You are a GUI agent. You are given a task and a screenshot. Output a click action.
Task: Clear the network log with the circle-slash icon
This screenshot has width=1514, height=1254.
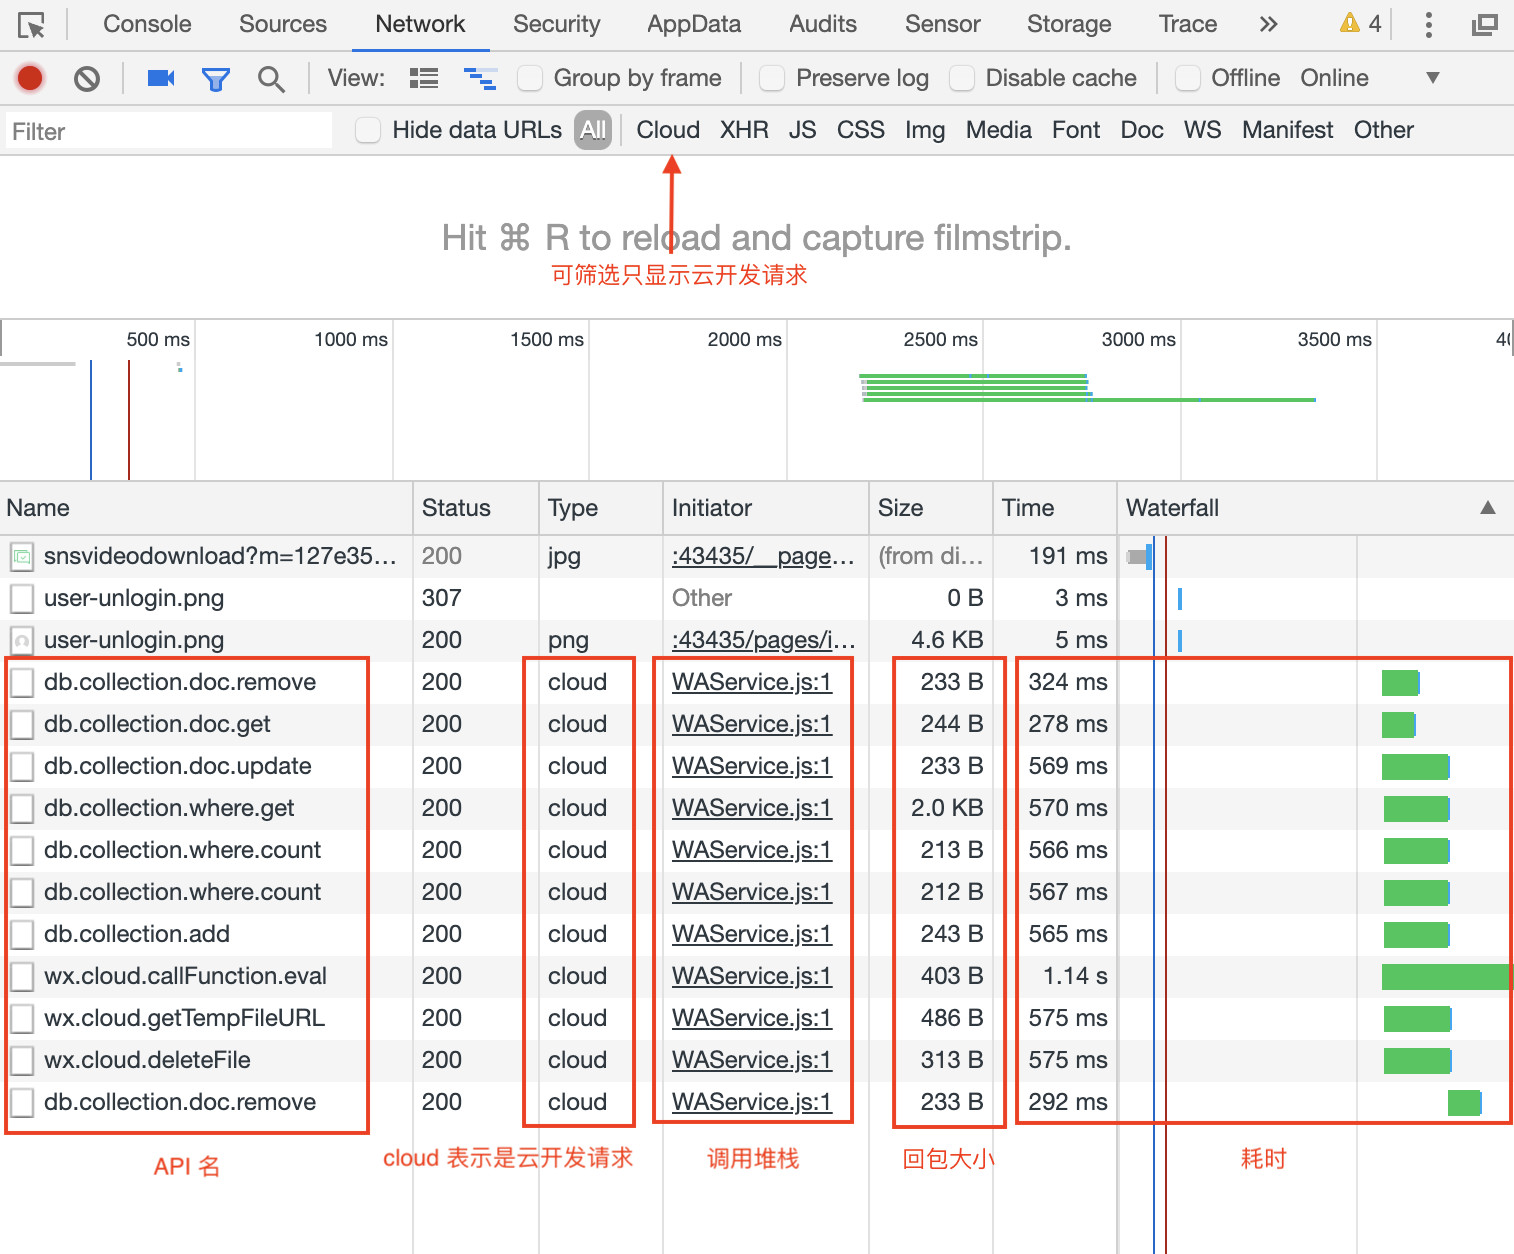pyautogui.click(x=87, y=78)
